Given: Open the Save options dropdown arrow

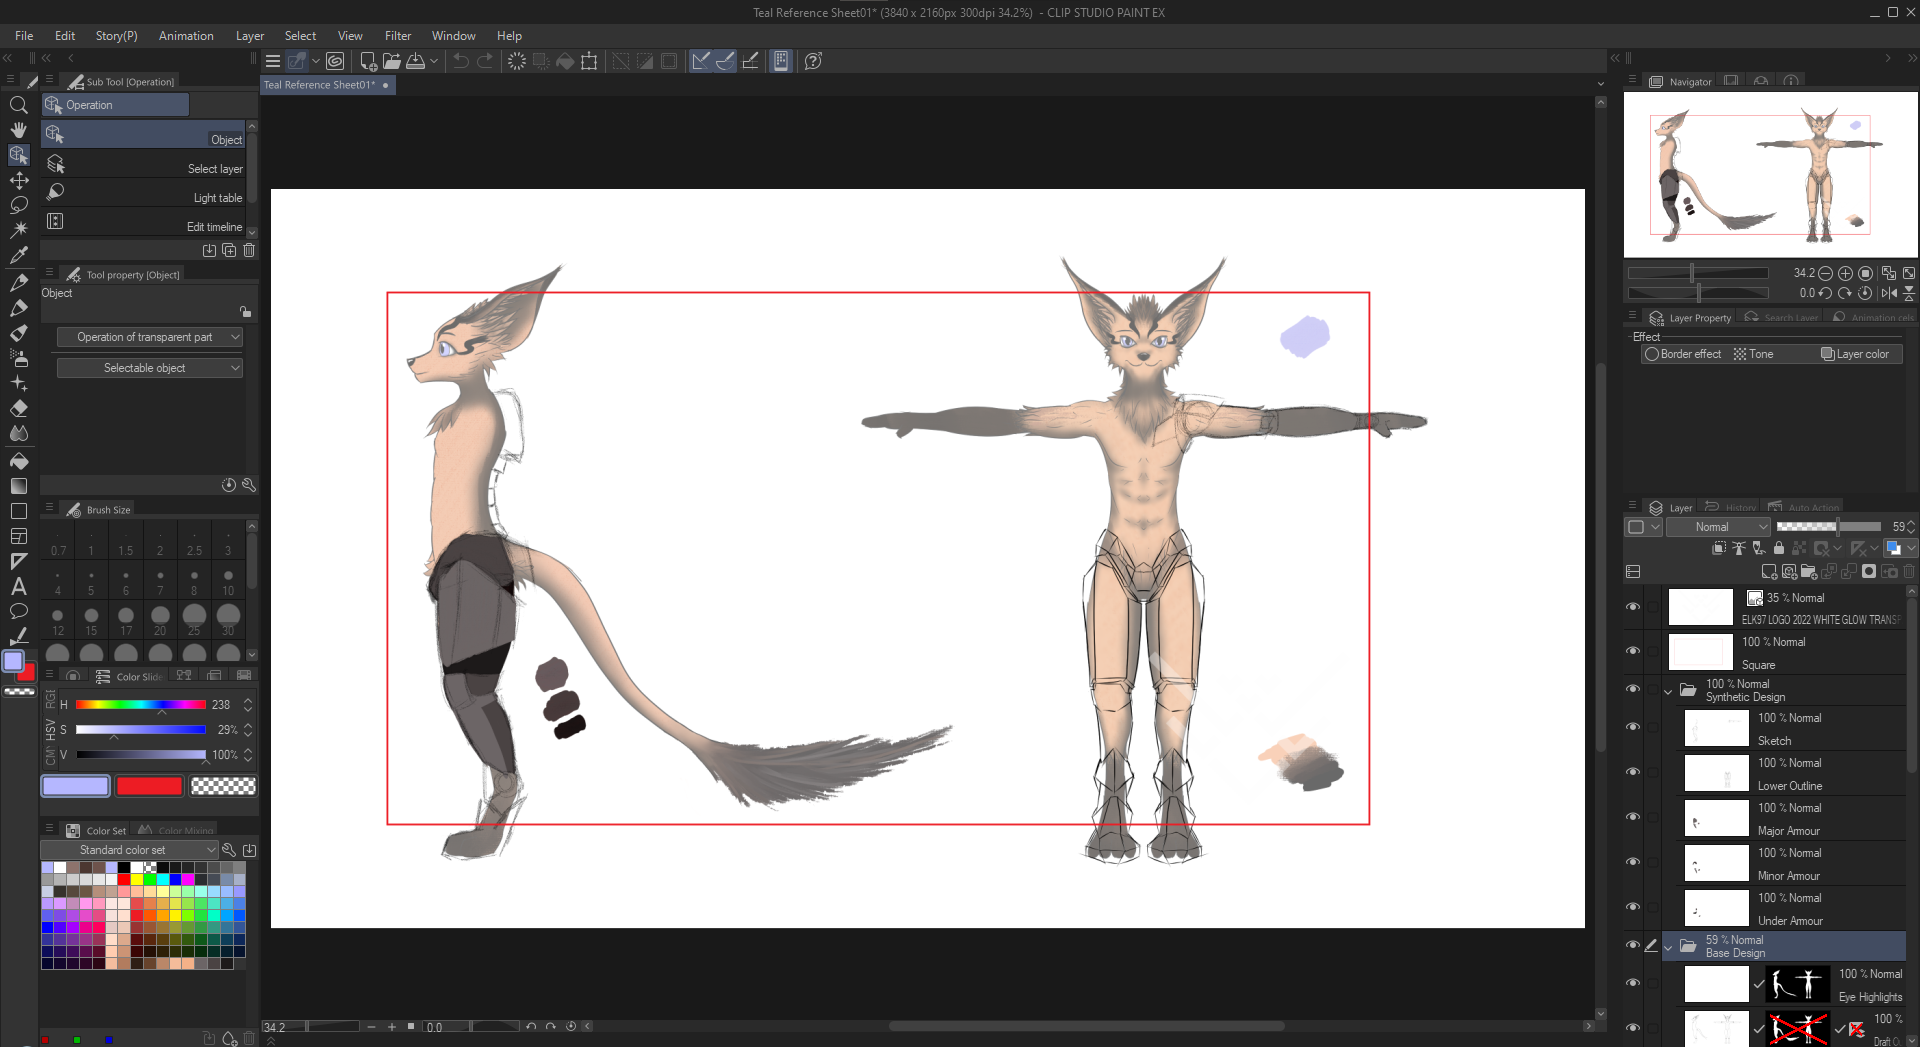Looking at the screenshot, I should click(x=434, y=61).
